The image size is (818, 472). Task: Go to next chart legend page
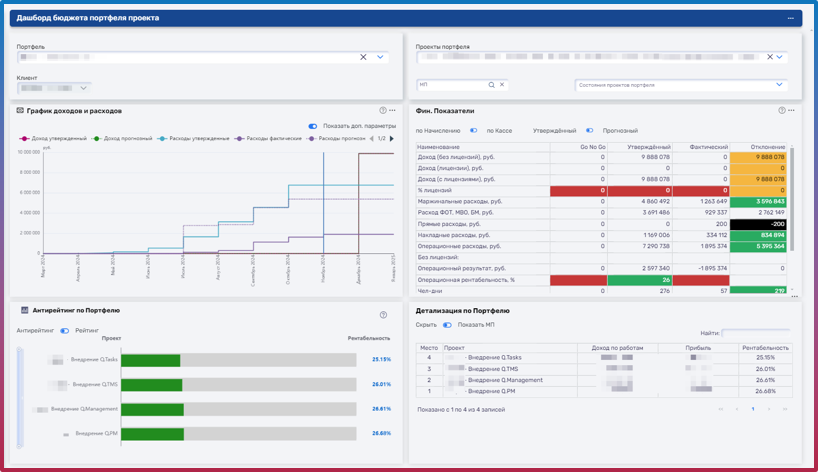click(x=392, y=139)
